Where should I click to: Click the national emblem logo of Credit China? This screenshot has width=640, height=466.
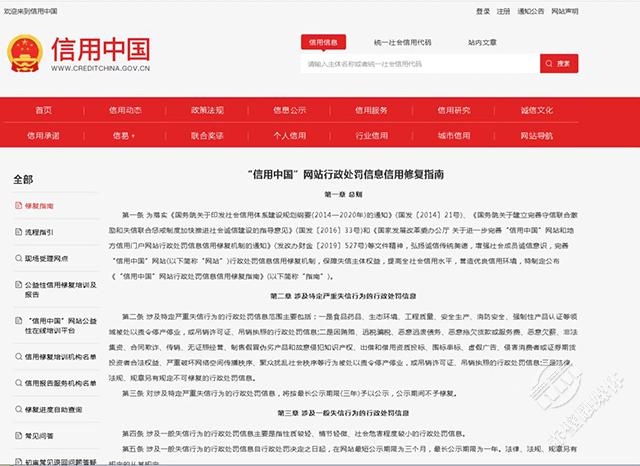coord(25,53)
